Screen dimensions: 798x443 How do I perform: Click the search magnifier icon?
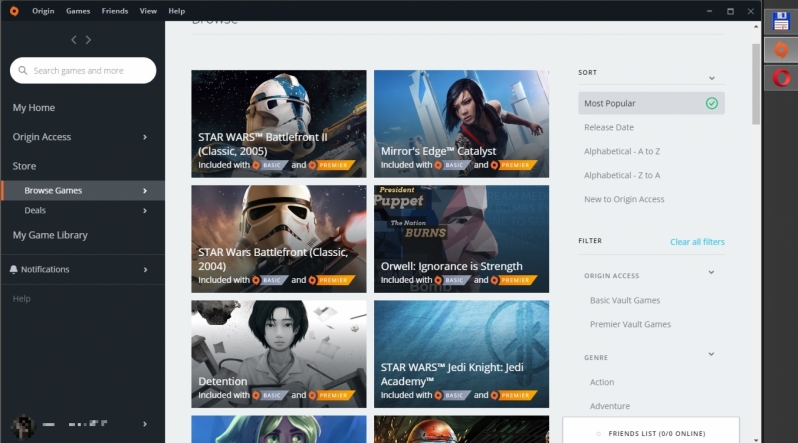coord(23,70)
